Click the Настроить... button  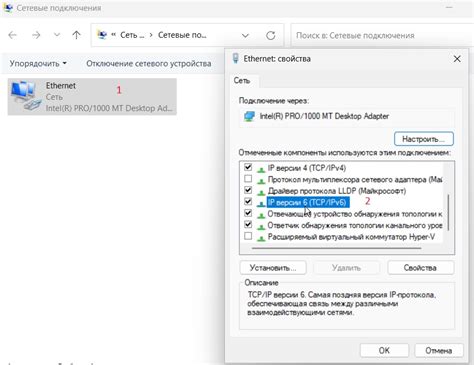pos(424,139)
